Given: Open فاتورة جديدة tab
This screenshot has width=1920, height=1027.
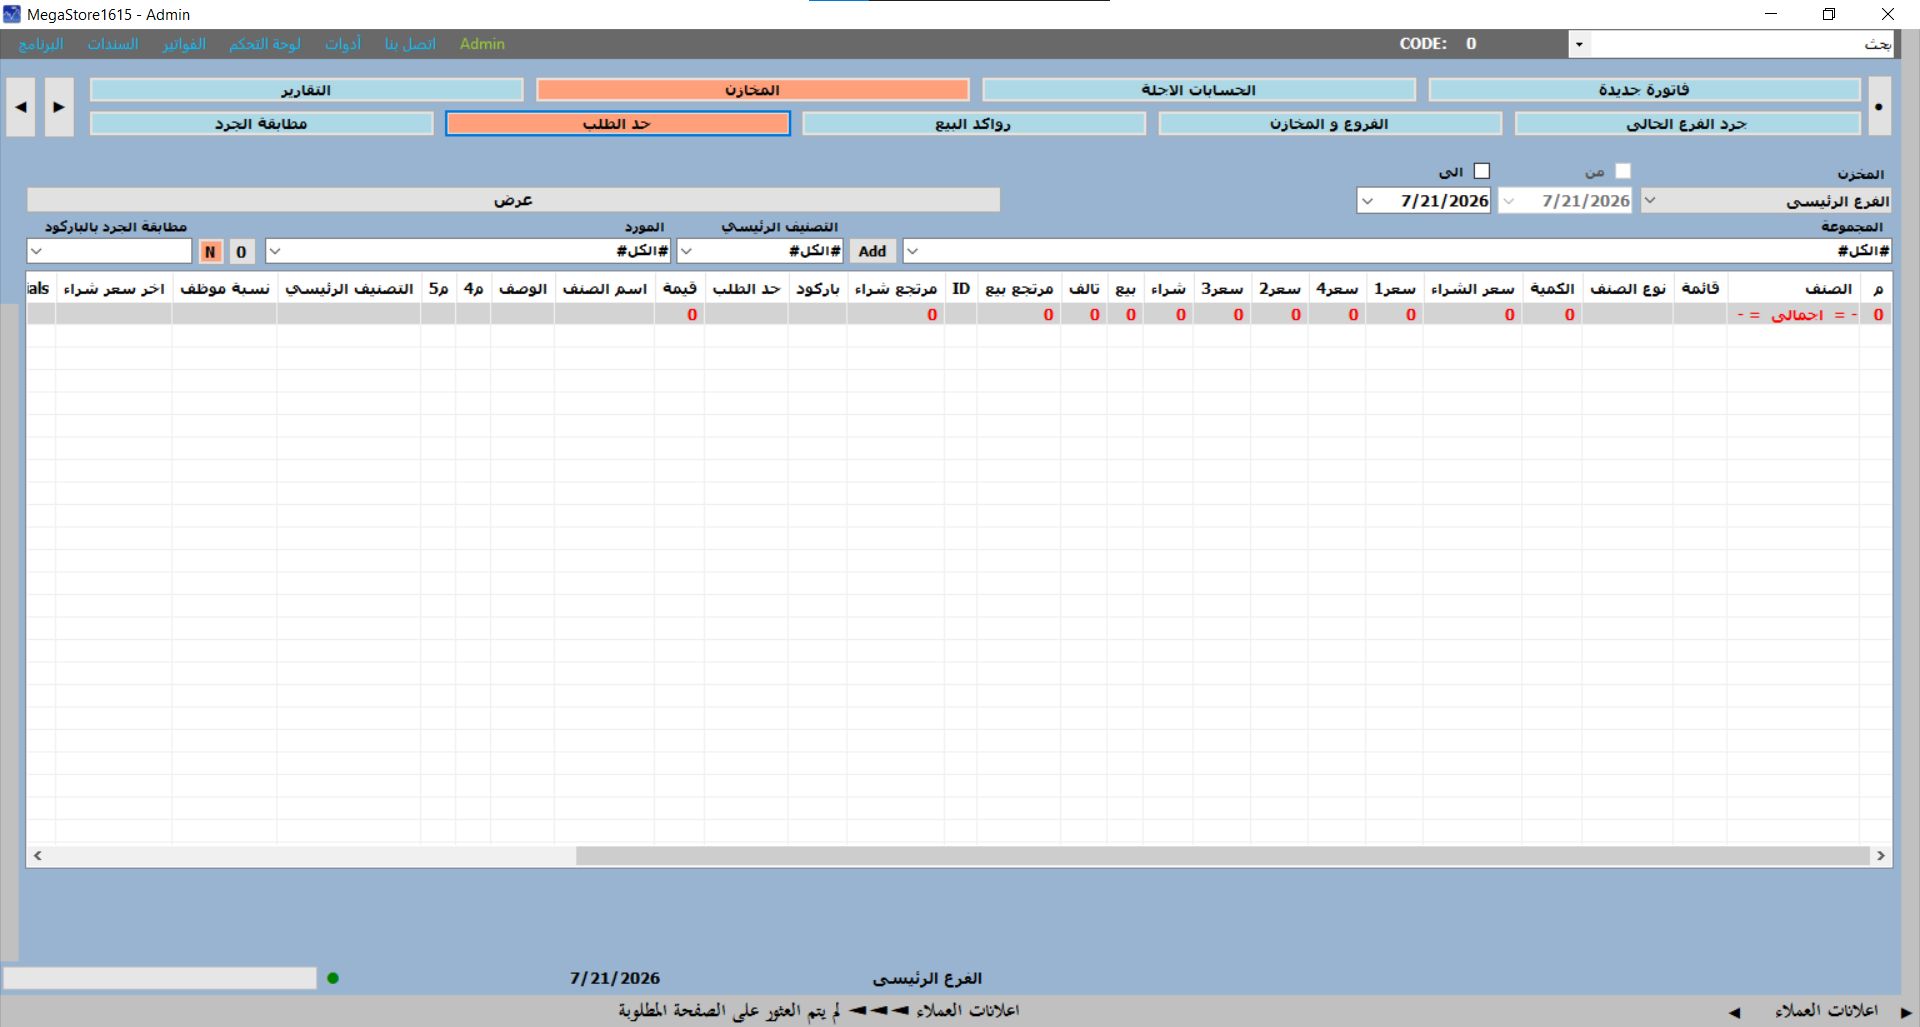Looking at the screenshot, I should coord(1644,90).
